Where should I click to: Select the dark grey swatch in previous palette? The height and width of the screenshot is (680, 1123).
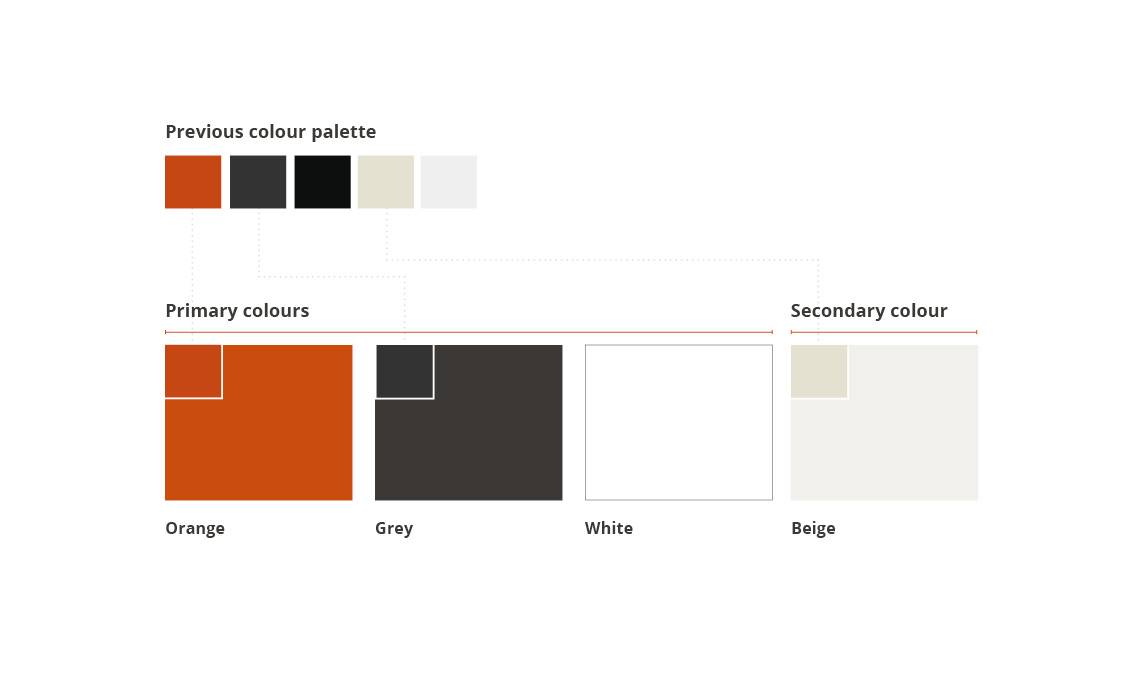pyautogui.click(x=258, y=182)
